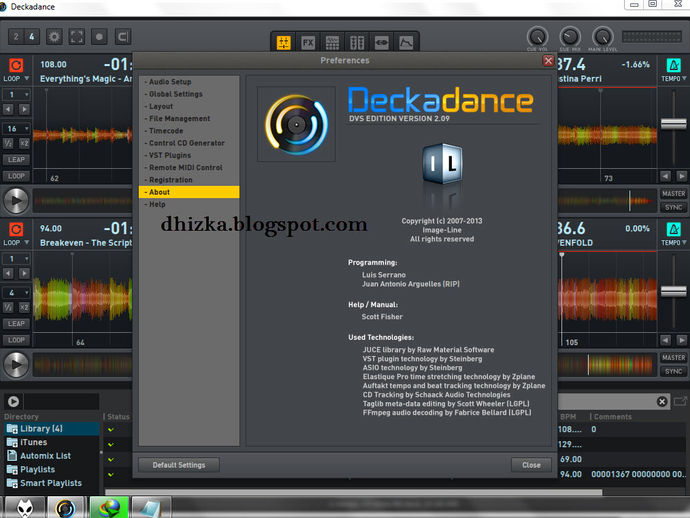The image size is (690, 518).
Task: Click the Close button in Preferences
Action: point(531,465)
